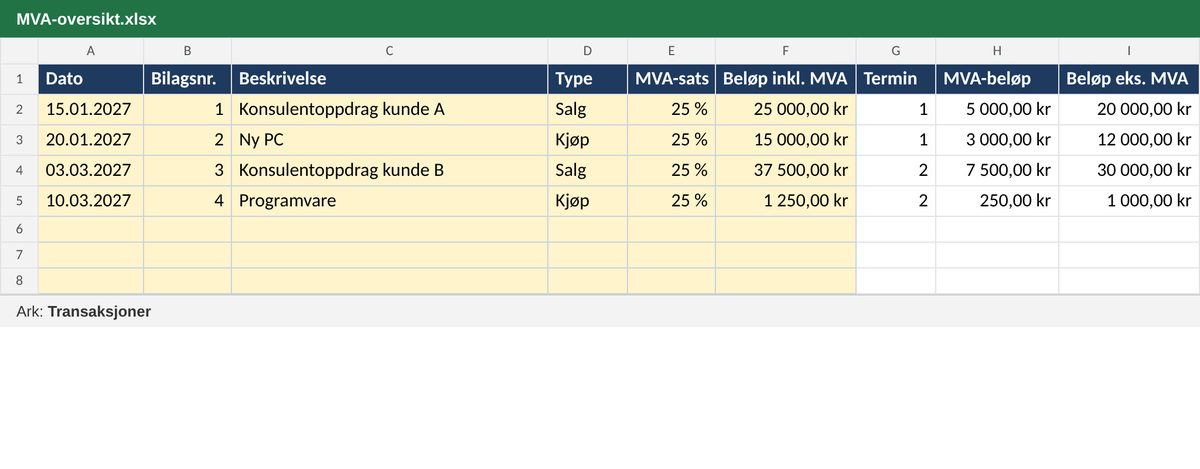Click Type cell in 'Programvare' row
The height and width of the screenshot is (469, 1200).
tap(588, 201)
